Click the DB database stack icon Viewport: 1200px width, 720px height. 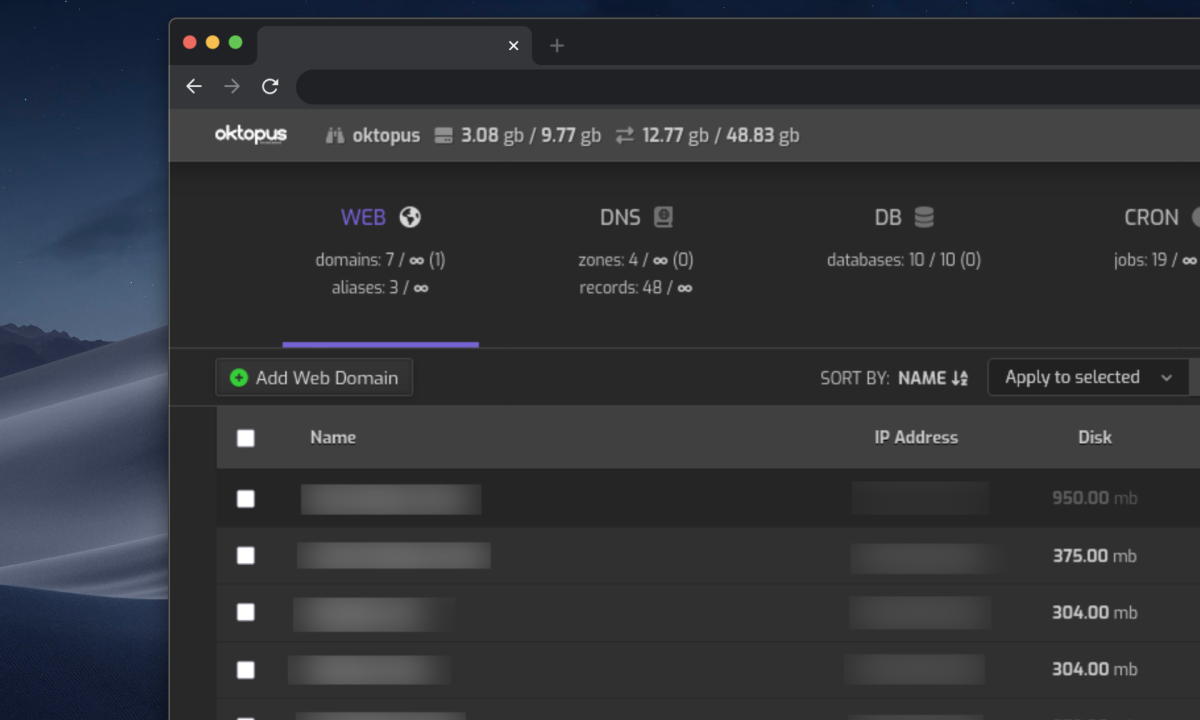(x=924, y=217)
